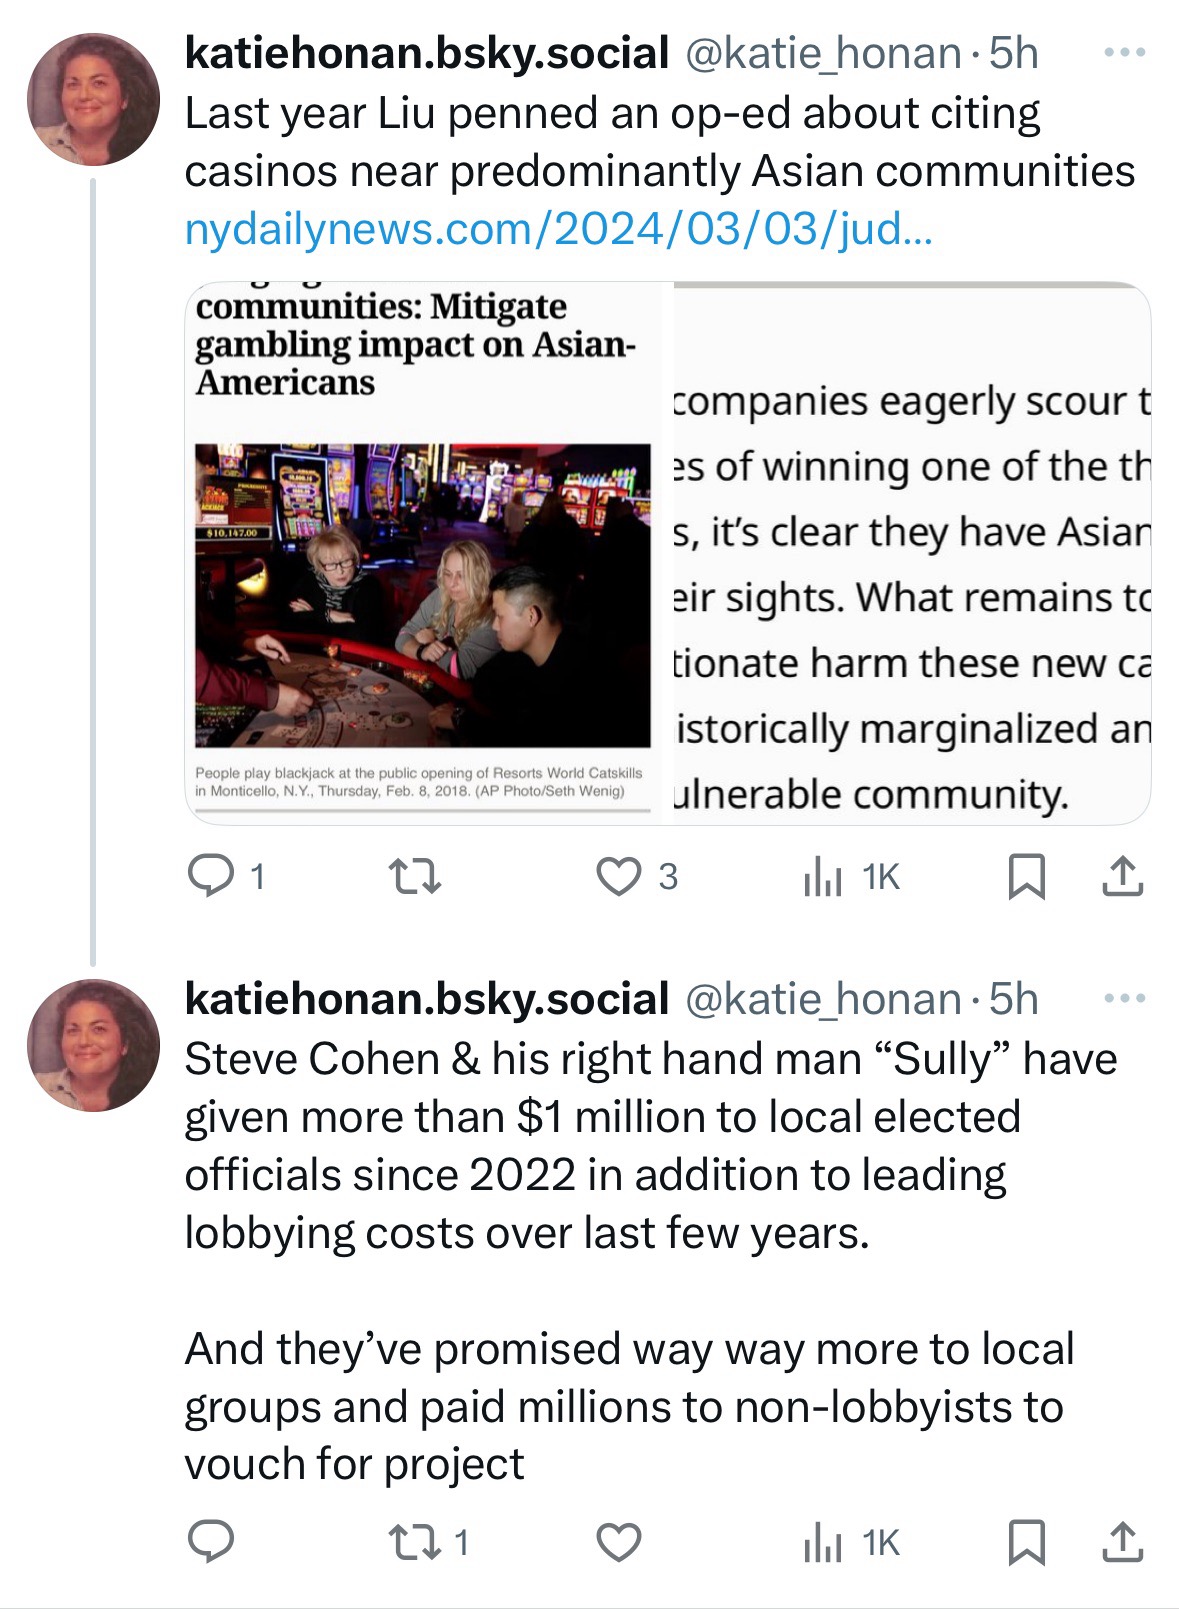The image size is (1179, 1613).
Task: Bookmark the Steve Cohen tweet
Action: (1026, 1542)
